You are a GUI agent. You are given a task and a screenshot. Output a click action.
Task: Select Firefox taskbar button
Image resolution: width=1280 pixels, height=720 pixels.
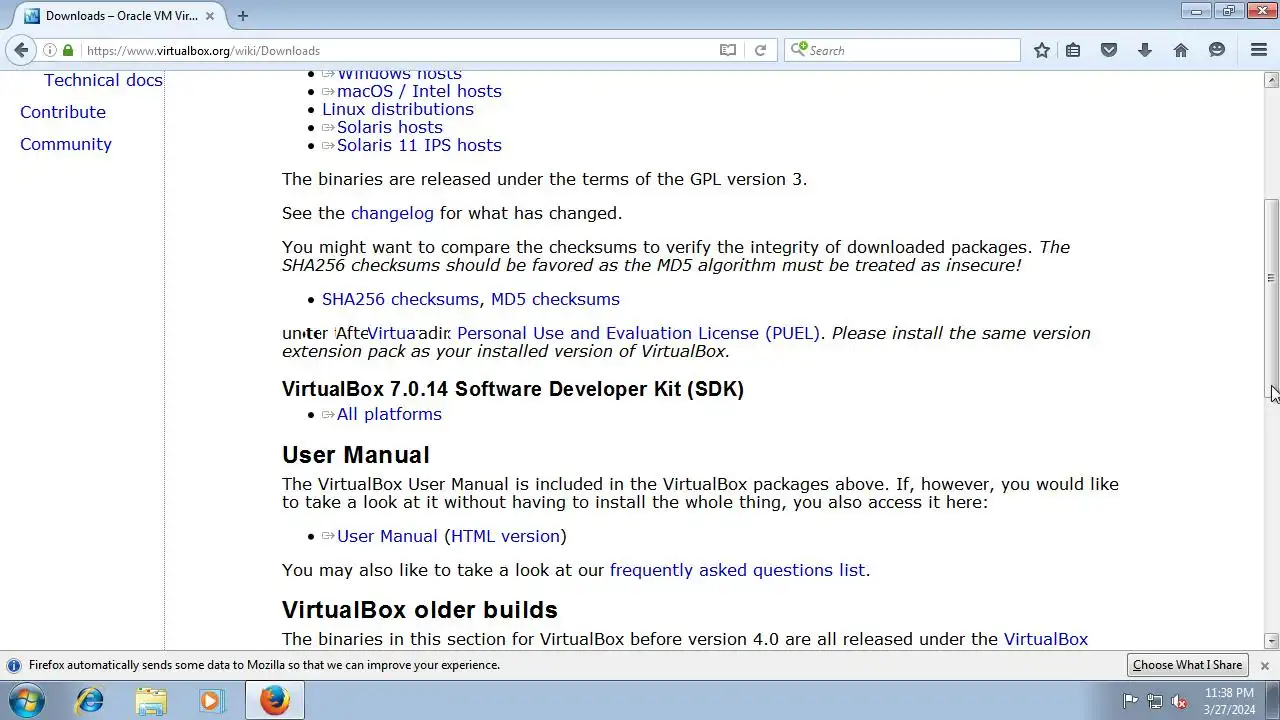click(275, 701)
